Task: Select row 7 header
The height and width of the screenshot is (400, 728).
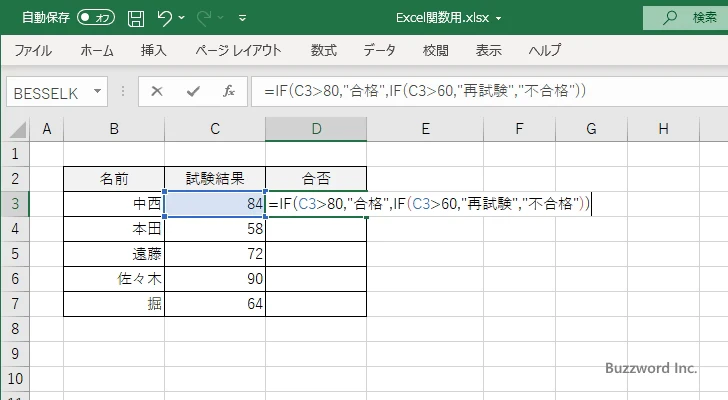Action: [15, 304]
